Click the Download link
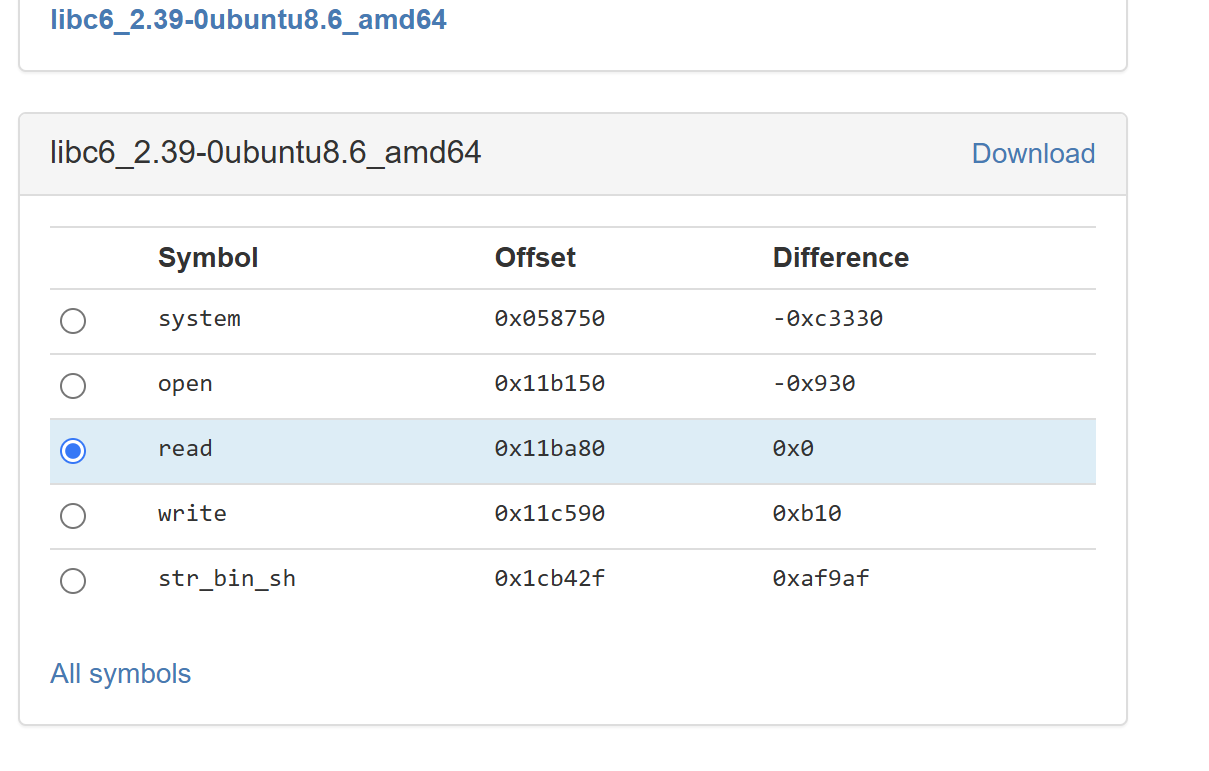 (x=1033, y=153)
